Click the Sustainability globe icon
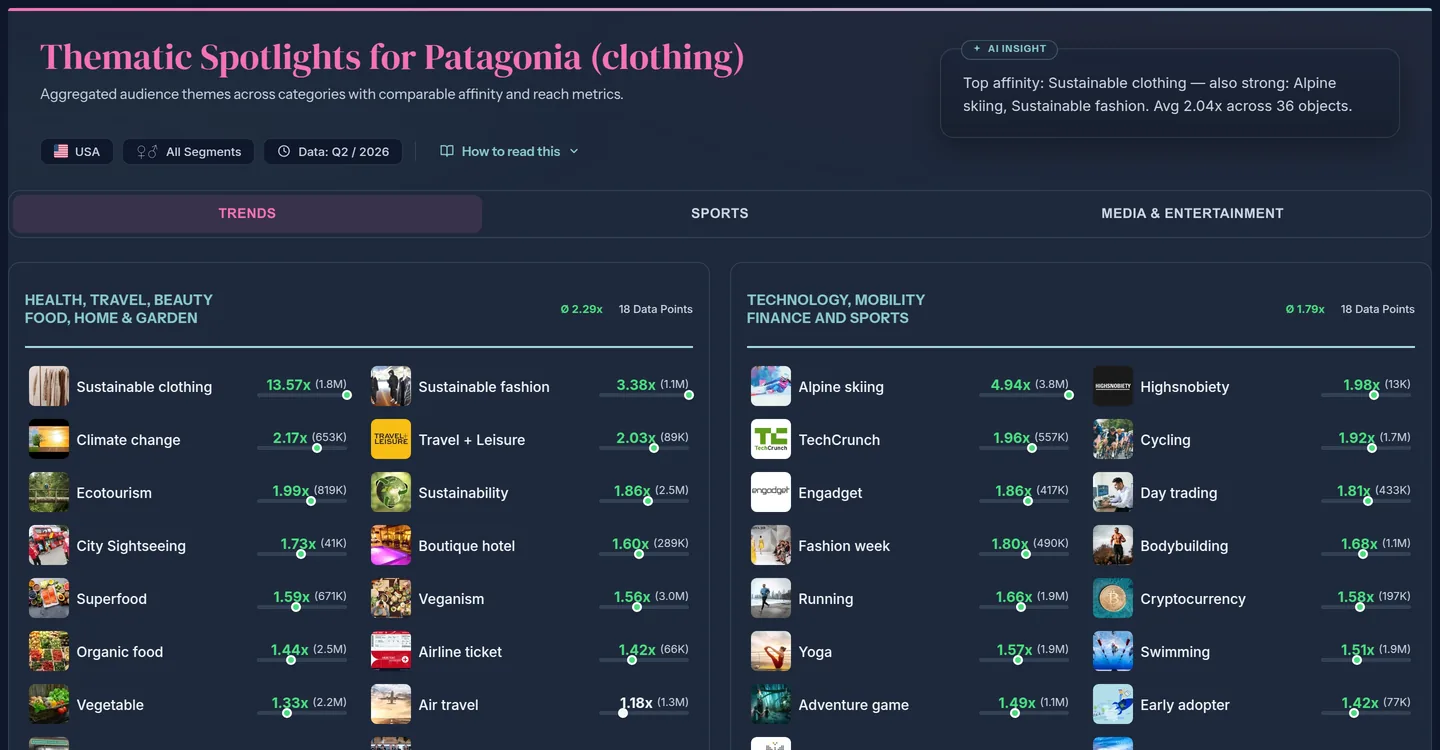 click(391, 492)
